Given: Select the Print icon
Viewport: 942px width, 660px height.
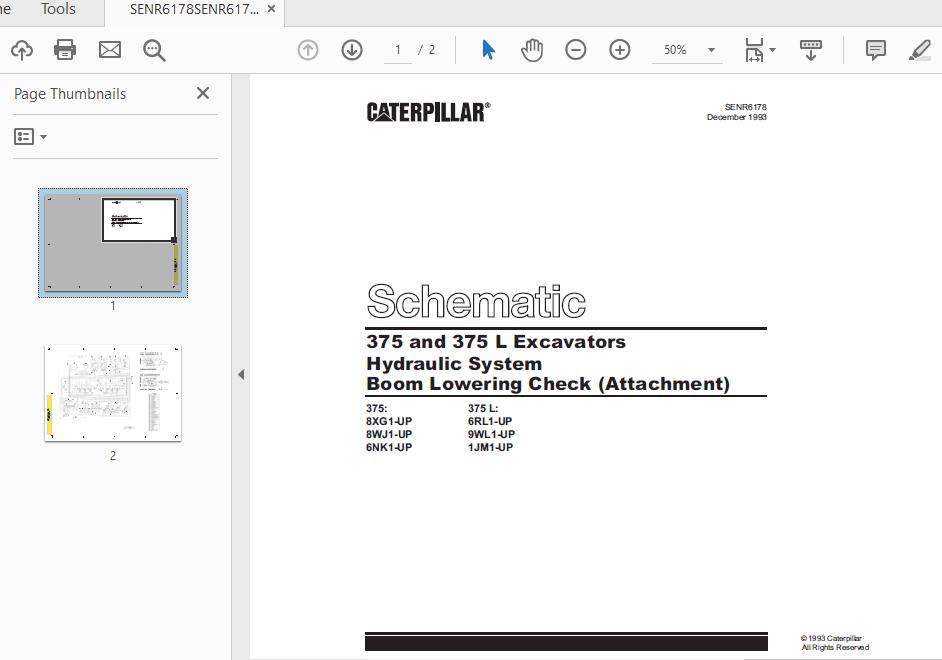Looking at the screenshot, I should click(63, 49).
